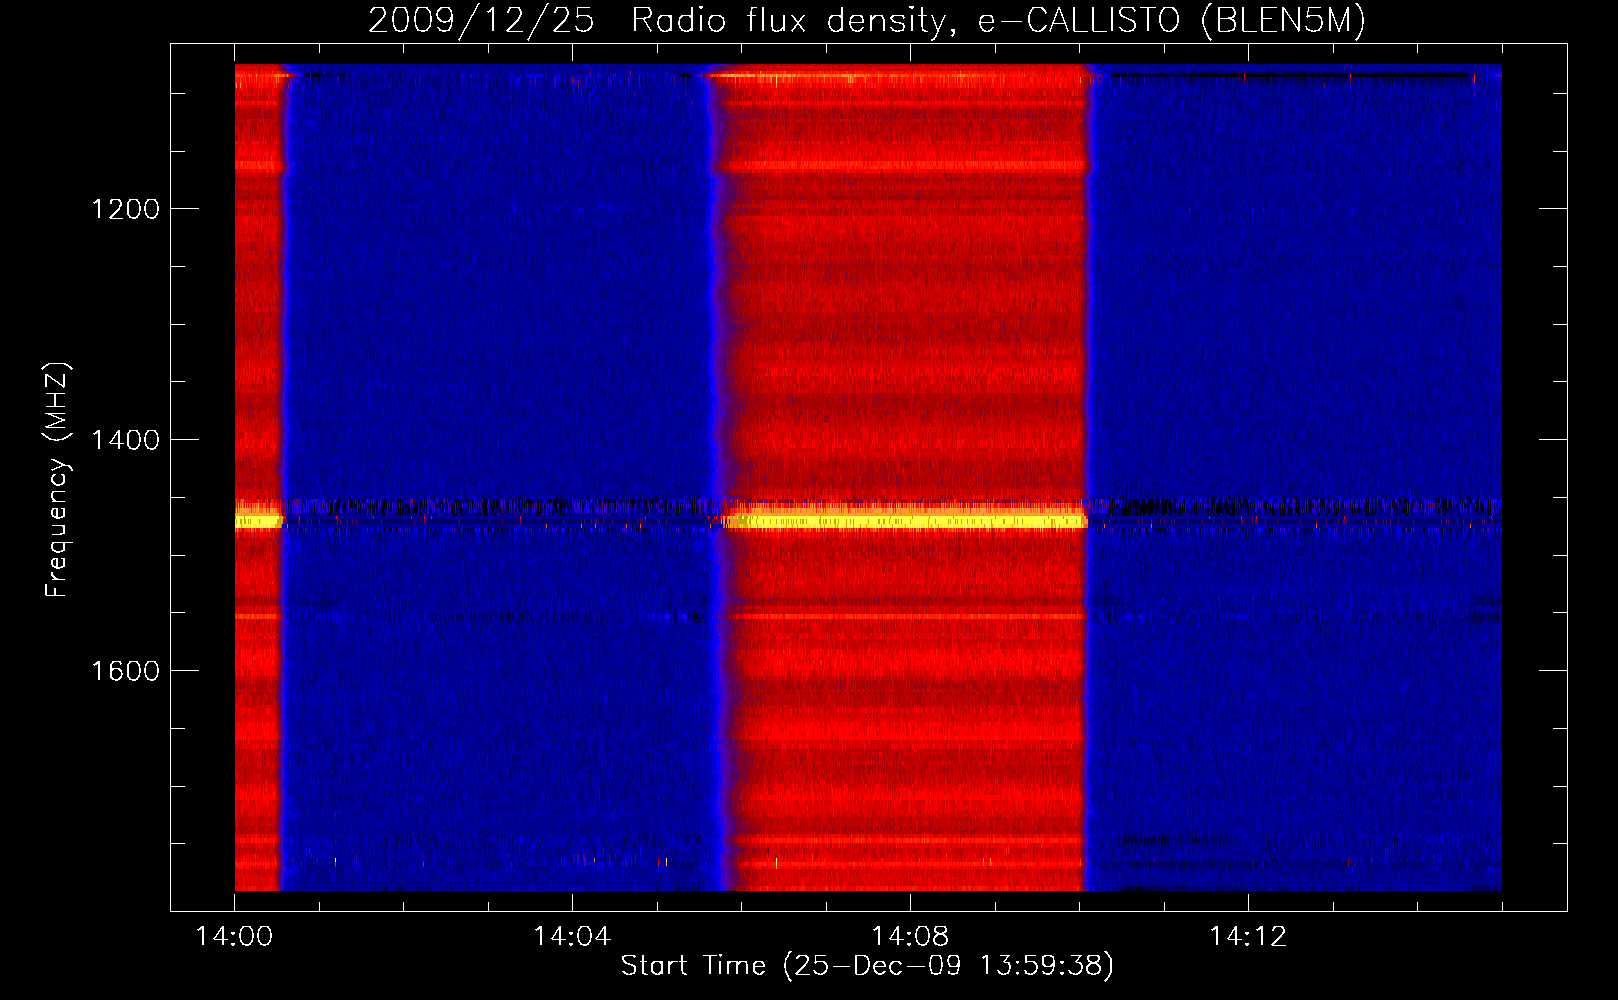Click the 14:04 time axis label
This screenshot has width=1618, height=1000.
(x=572, y=937)
